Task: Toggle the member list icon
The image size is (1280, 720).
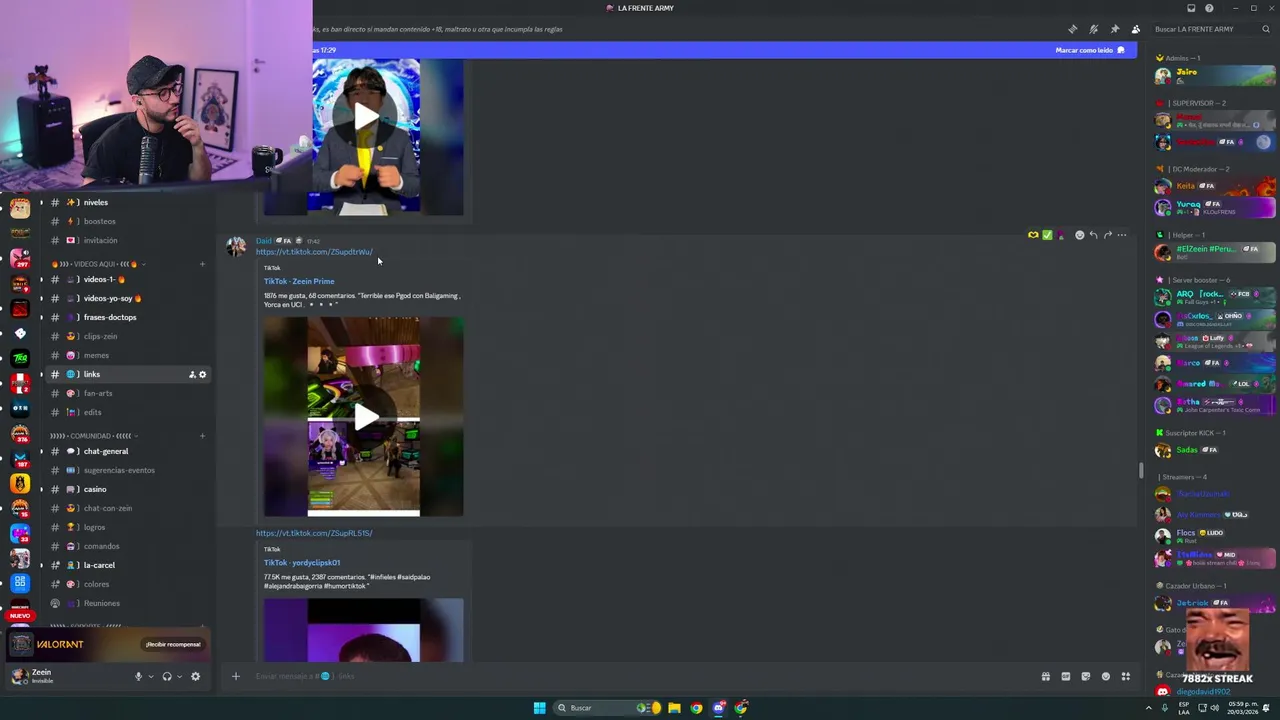Action: 1135,29
